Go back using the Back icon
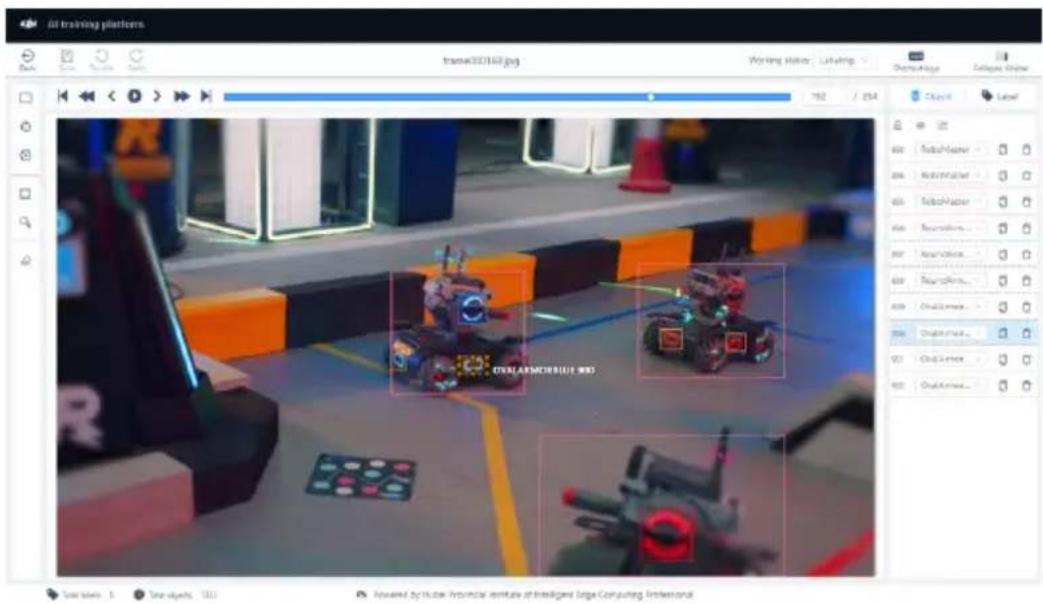Image resolution: width=1043 pixels, height=604 pixels. (27, 59)
